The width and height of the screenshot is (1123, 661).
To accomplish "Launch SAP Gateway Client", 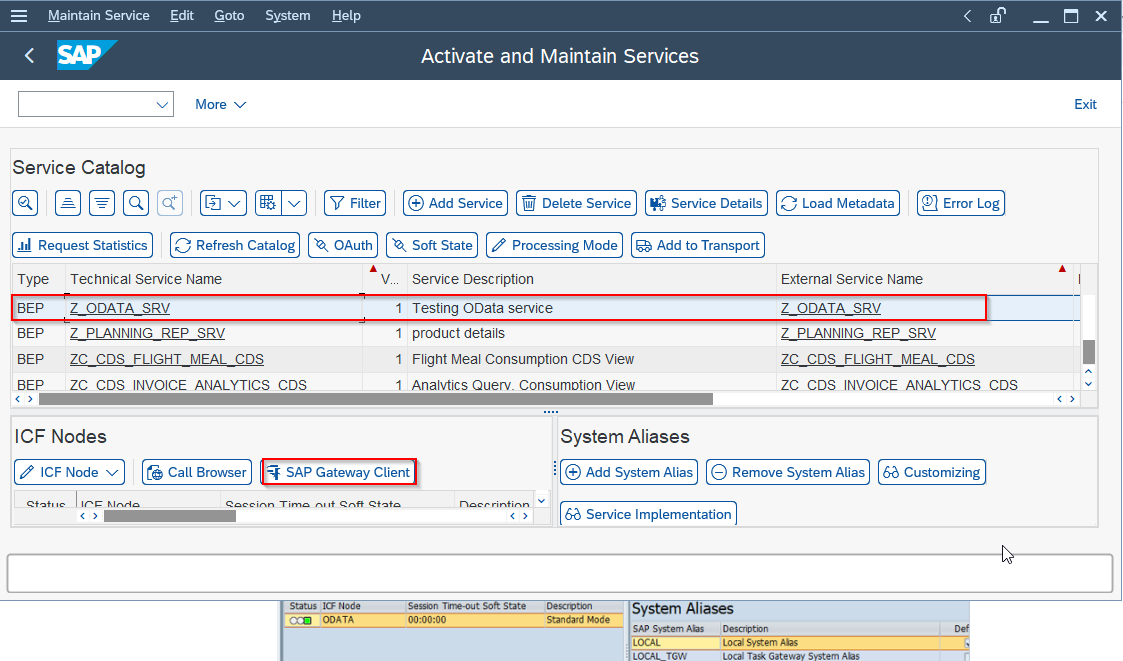I will coord(339,473).
